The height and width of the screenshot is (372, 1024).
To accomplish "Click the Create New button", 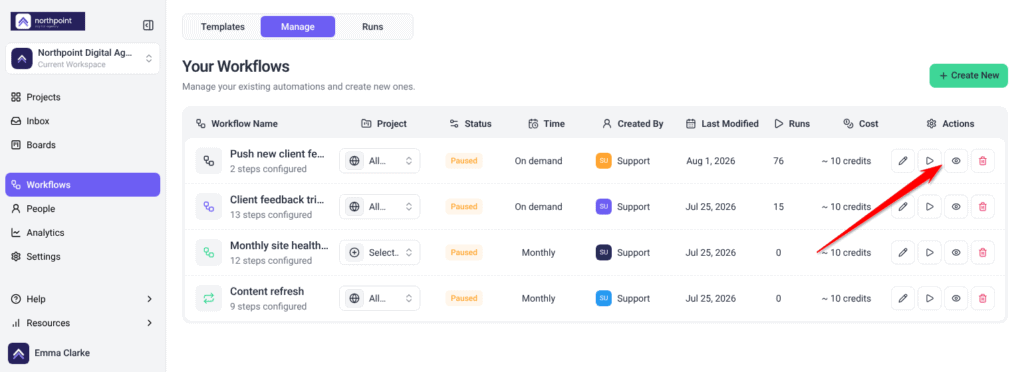I will 968,75.
